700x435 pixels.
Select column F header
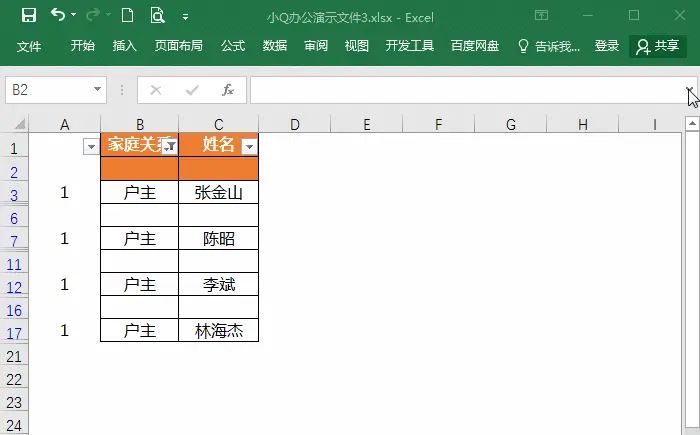(x=438, y=125)
